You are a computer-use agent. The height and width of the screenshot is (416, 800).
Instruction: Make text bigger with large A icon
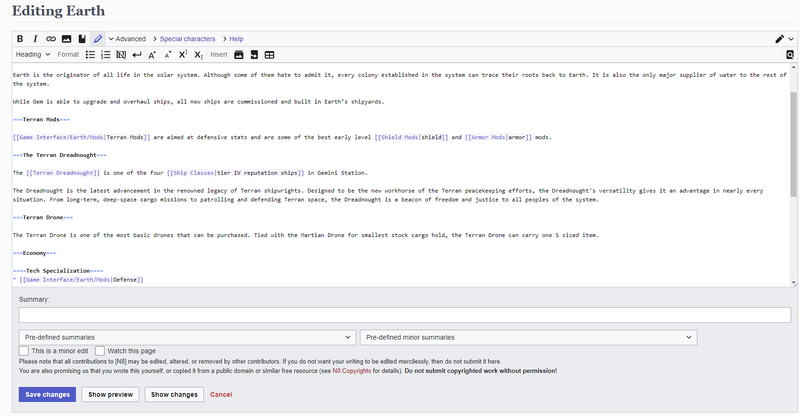tap(152, 55)
